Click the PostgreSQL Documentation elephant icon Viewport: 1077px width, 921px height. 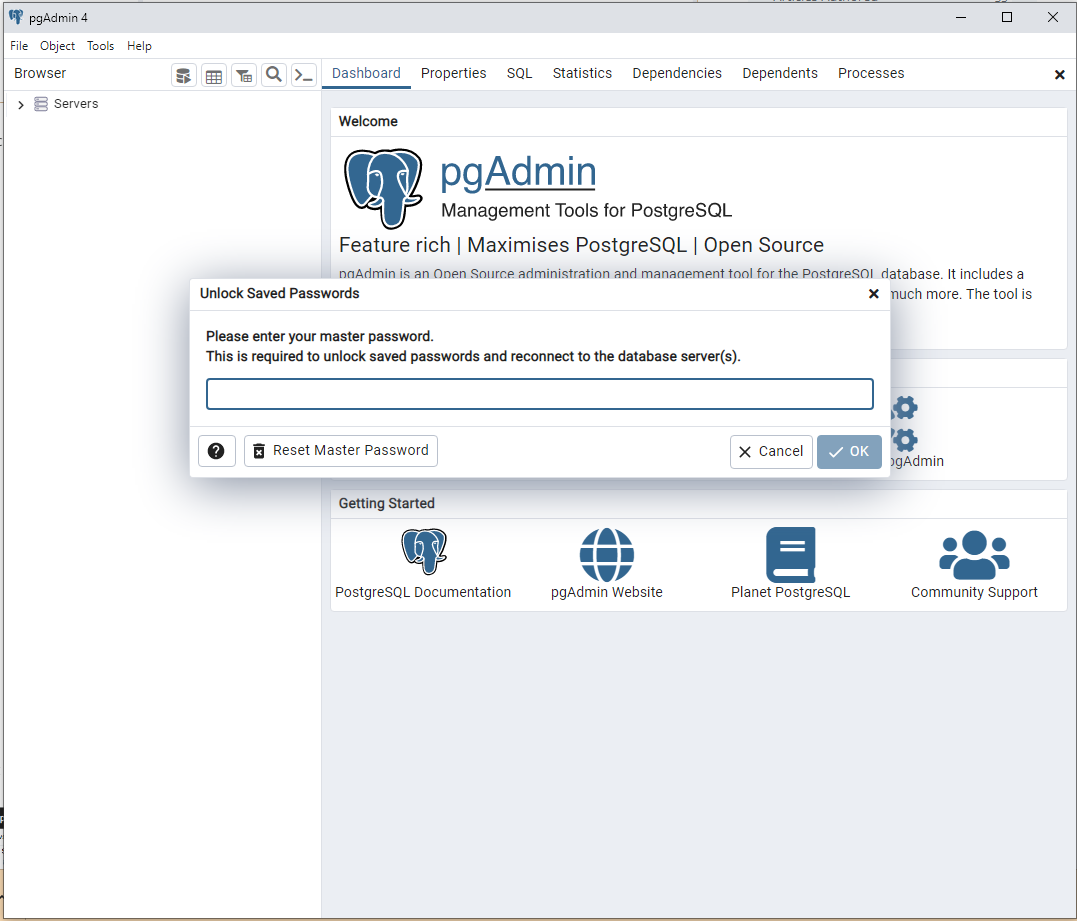pos(423,550)
